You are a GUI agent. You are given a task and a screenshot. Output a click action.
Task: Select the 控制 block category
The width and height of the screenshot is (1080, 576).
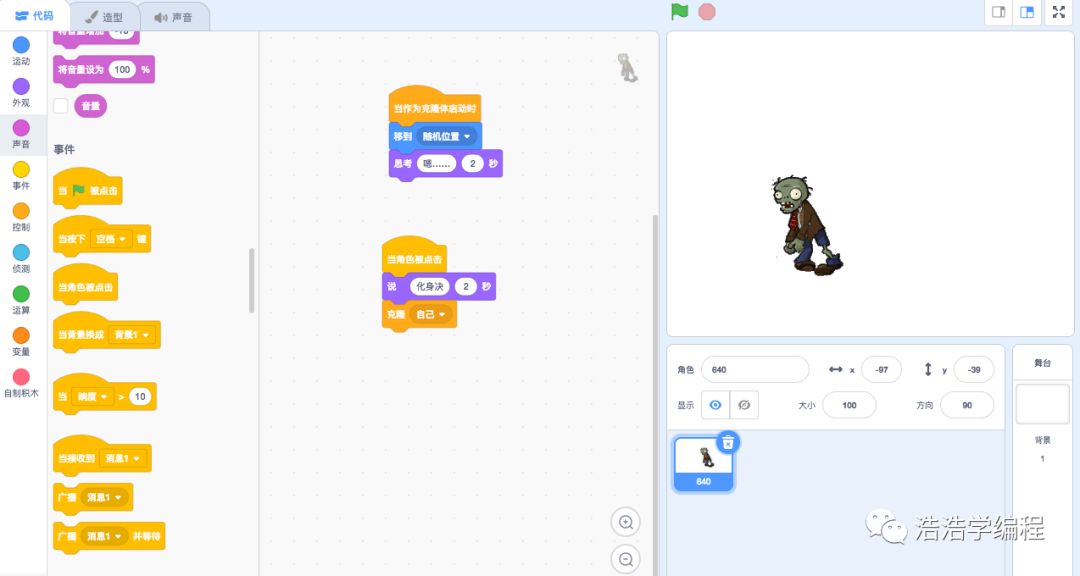(21, 217)
